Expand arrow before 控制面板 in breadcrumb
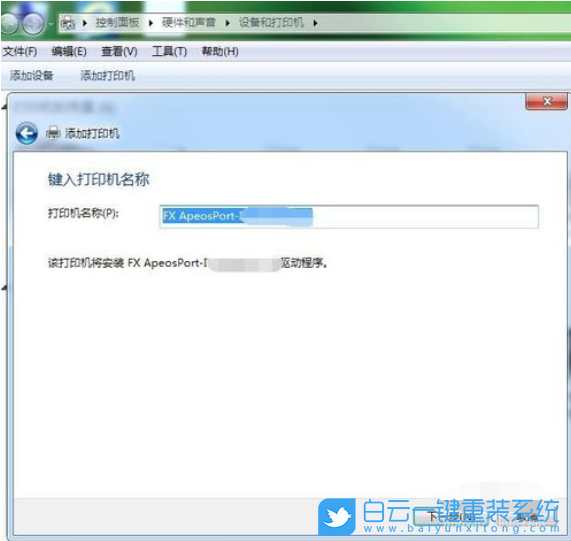Screen dimensions: 571x541 pos(85,23)
